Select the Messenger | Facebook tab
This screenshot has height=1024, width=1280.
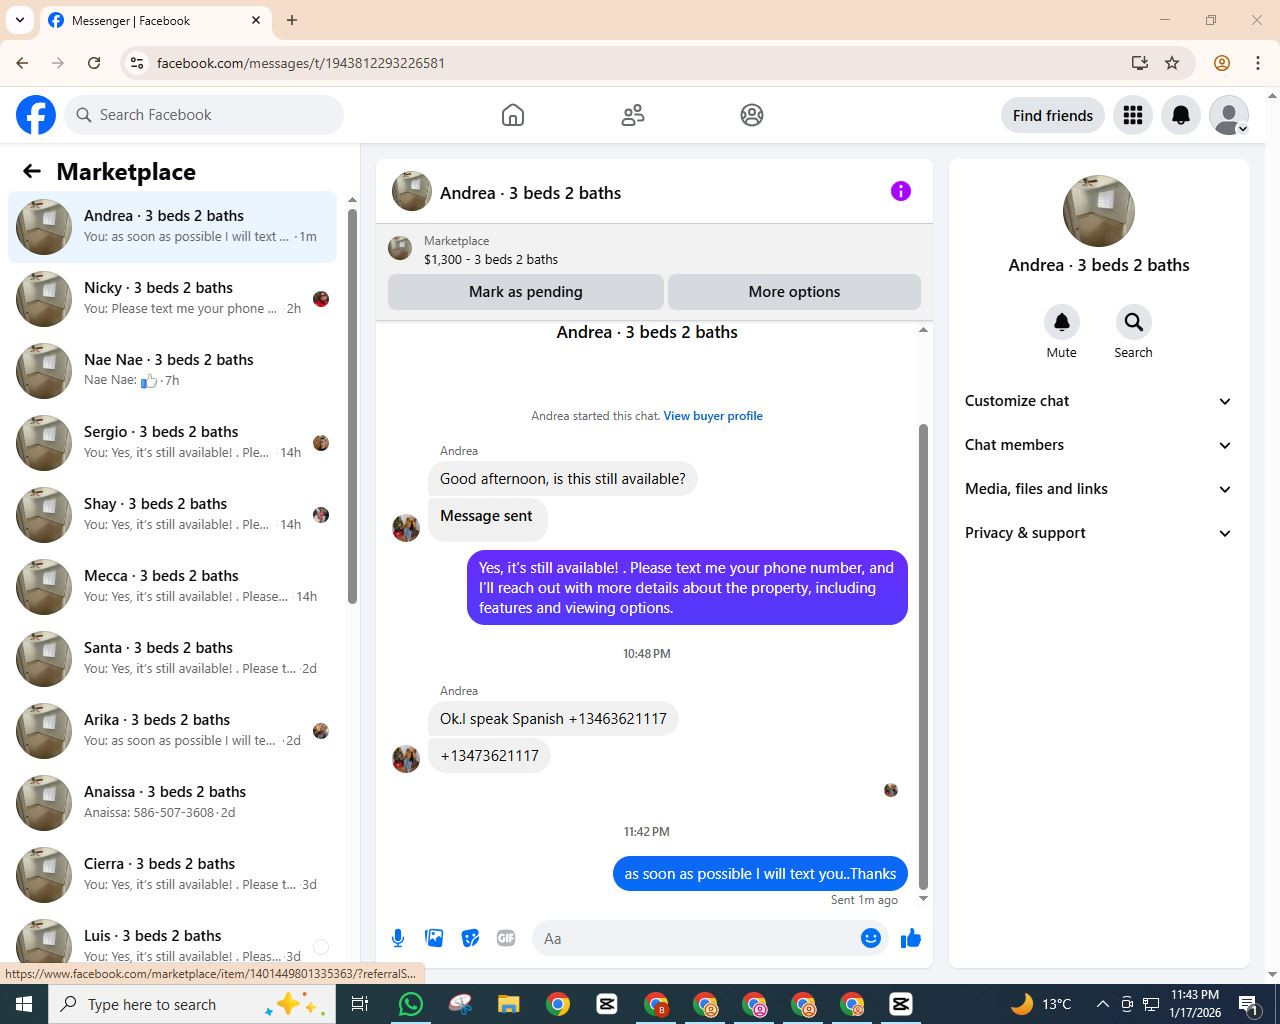(x=155, y=20)
